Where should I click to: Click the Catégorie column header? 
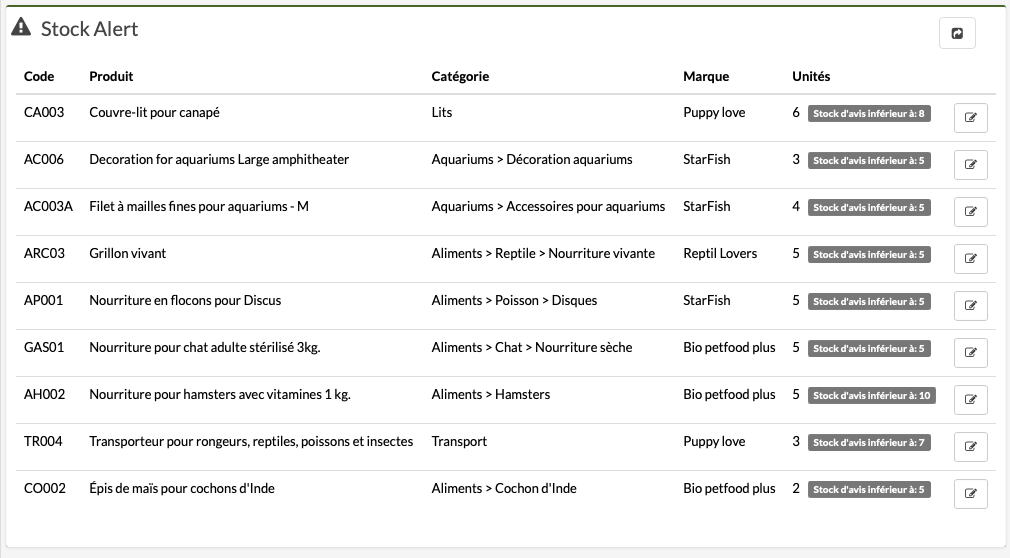460,76
